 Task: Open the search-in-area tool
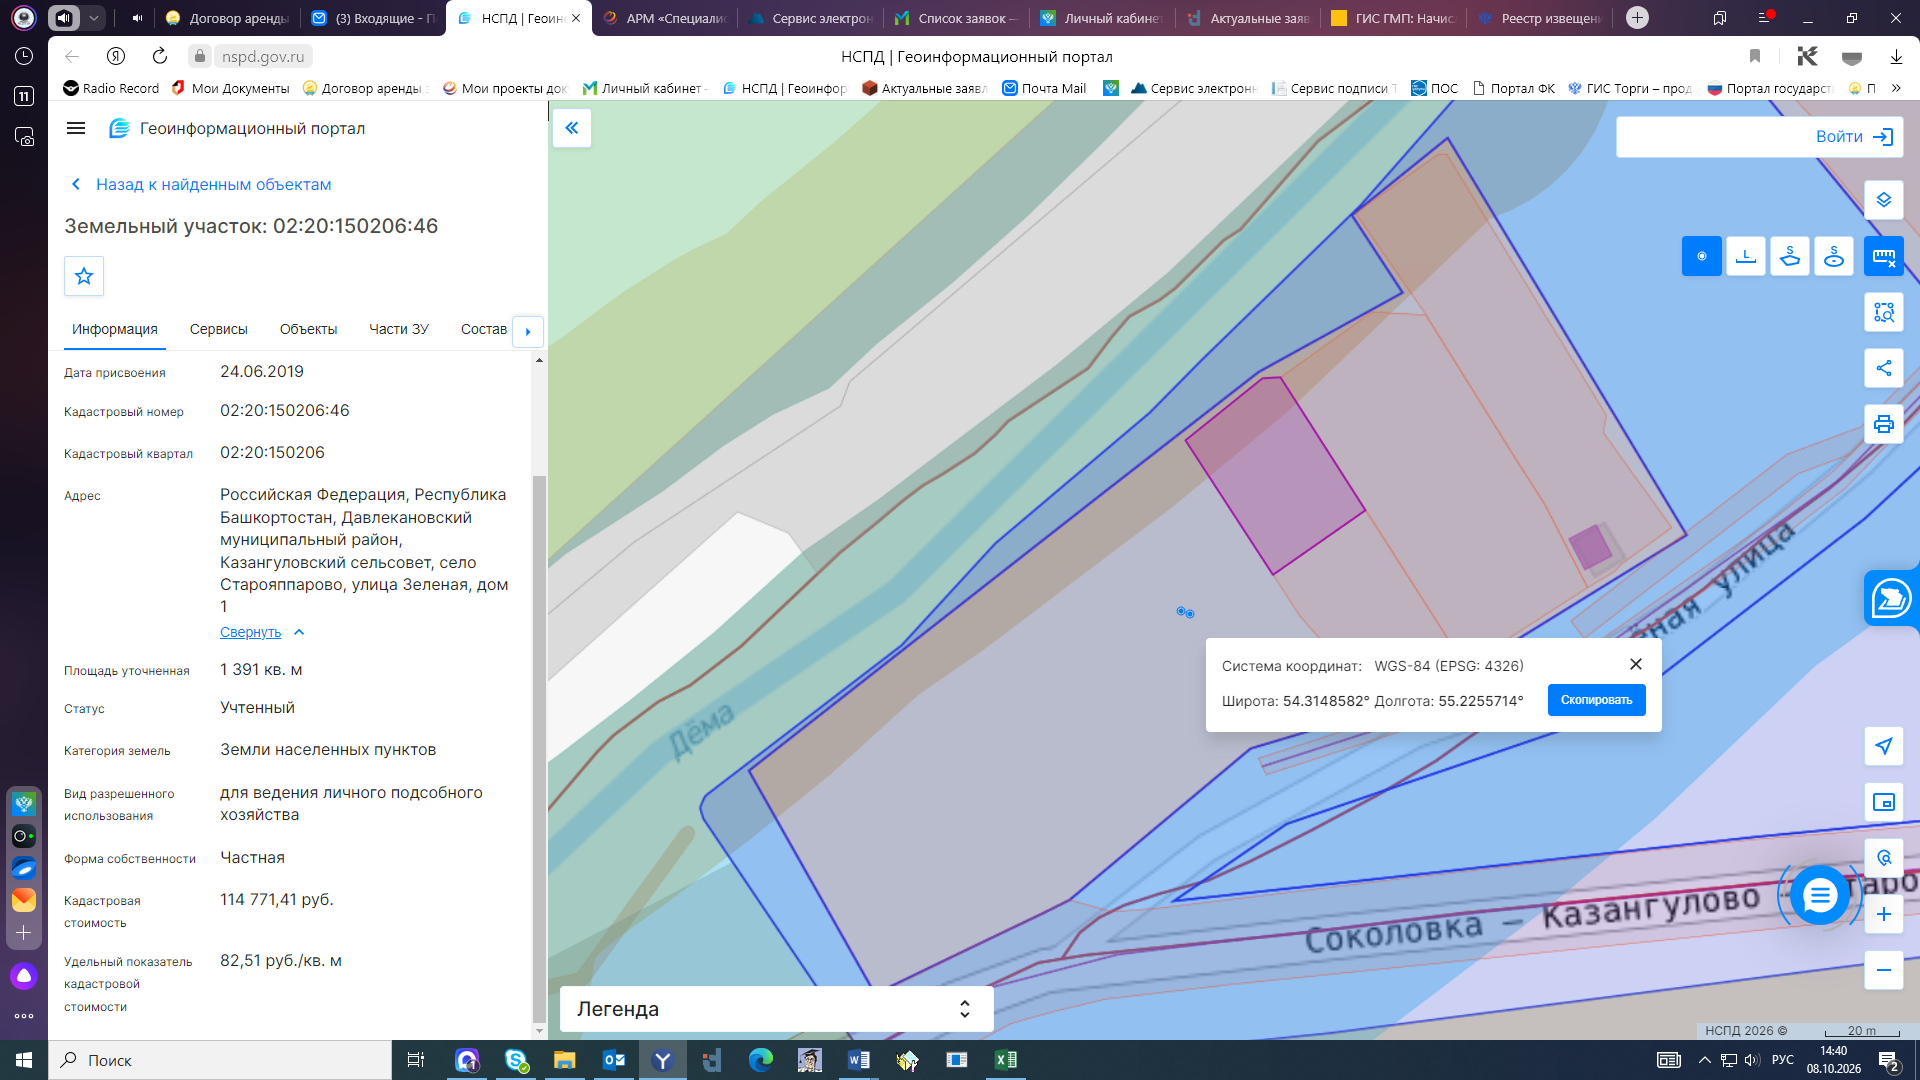(1884, 312)
